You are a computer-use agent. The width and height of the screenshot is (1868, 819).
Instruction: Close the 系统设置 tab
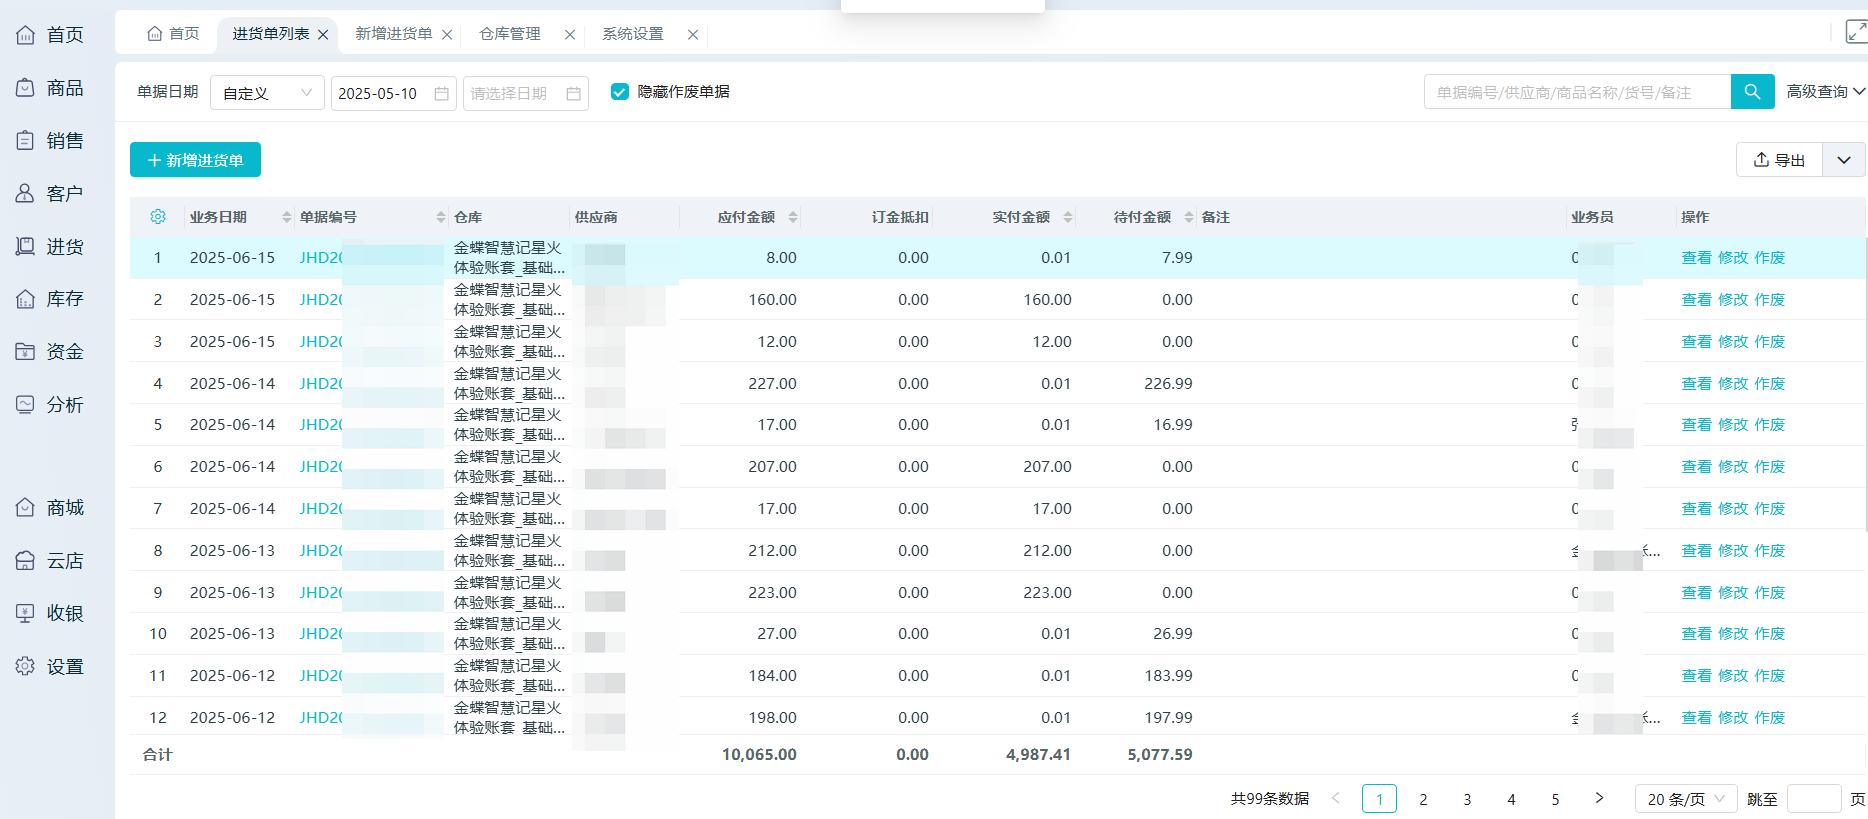coord(693,34)
